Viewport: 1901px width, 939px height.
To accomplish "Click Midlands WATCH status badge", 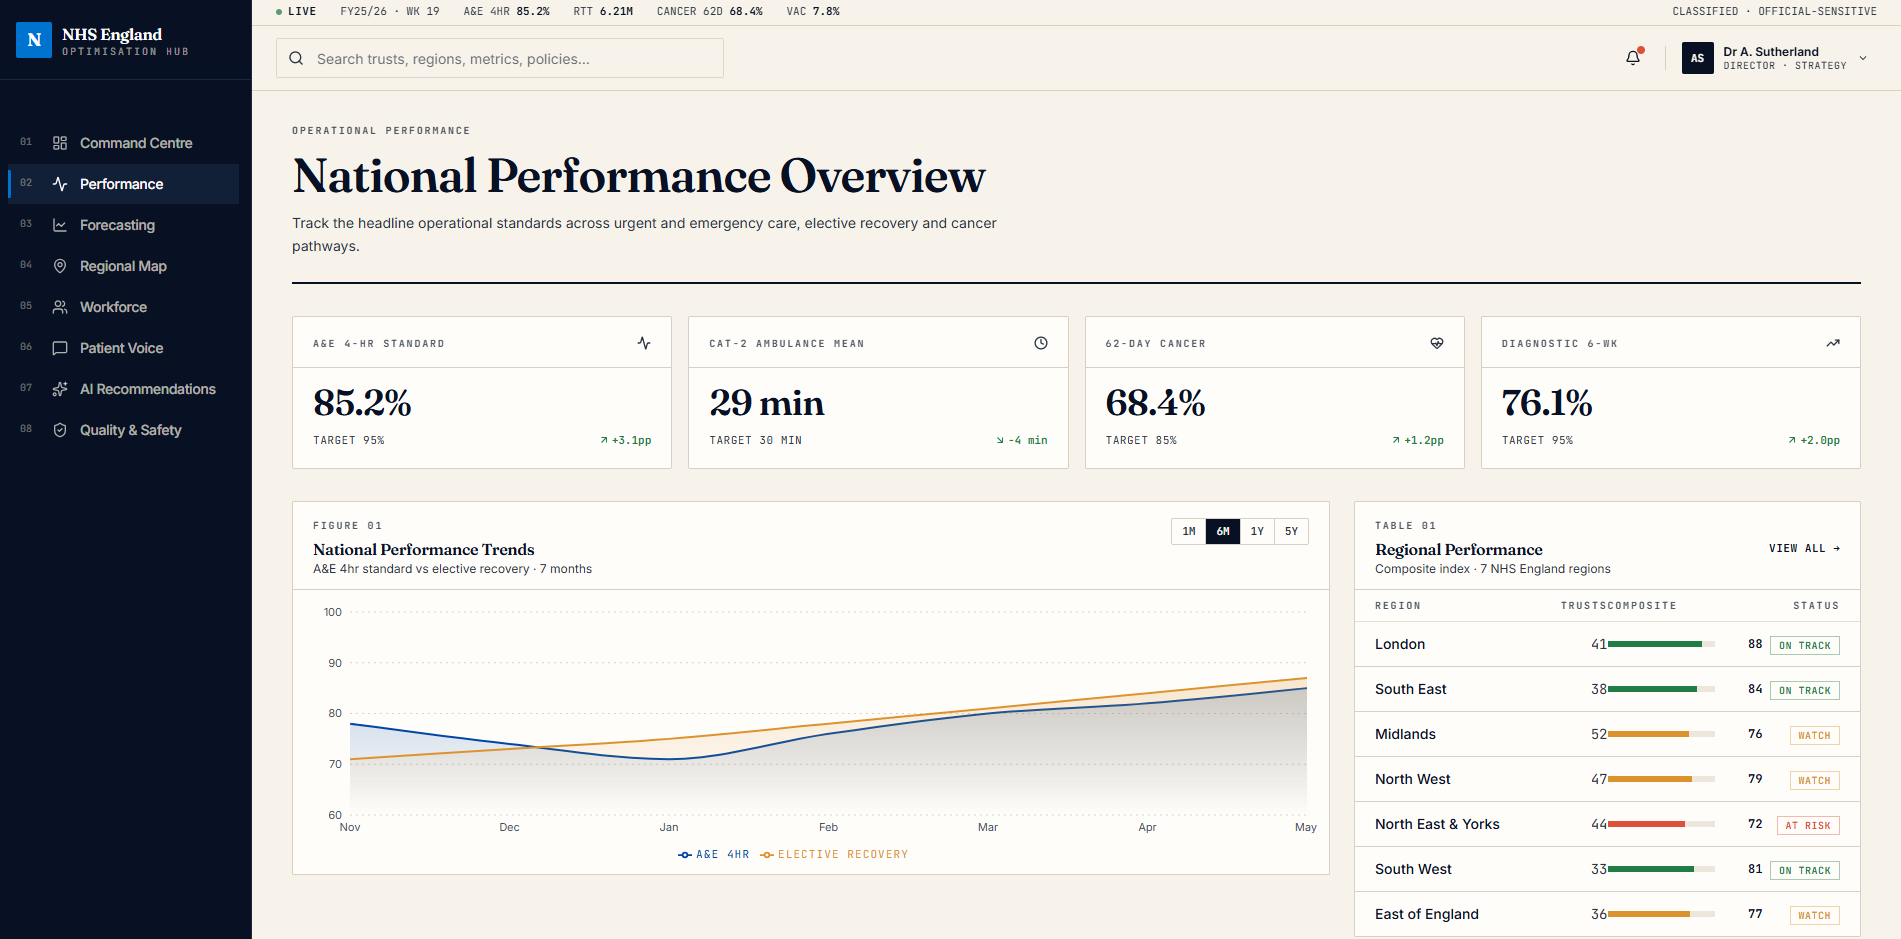I will coord(1814,735).
